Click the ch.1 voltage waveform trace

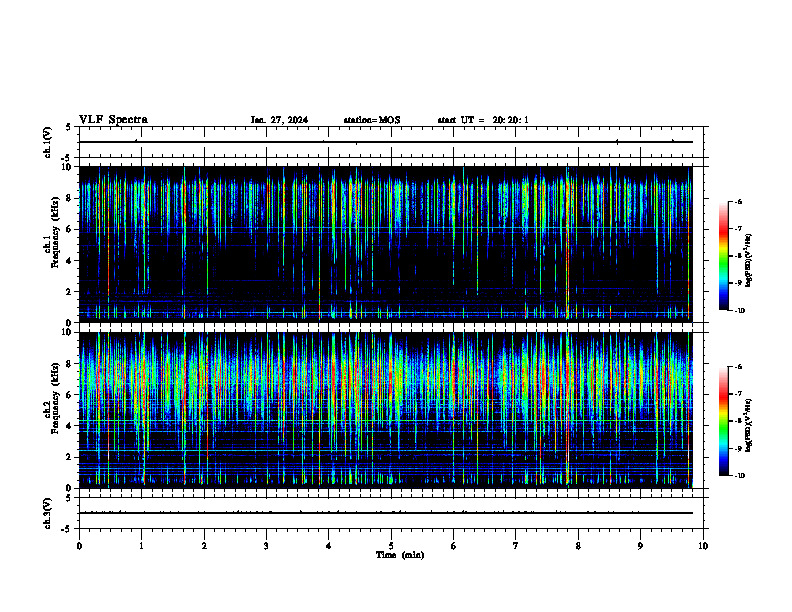tap(385, 142)
